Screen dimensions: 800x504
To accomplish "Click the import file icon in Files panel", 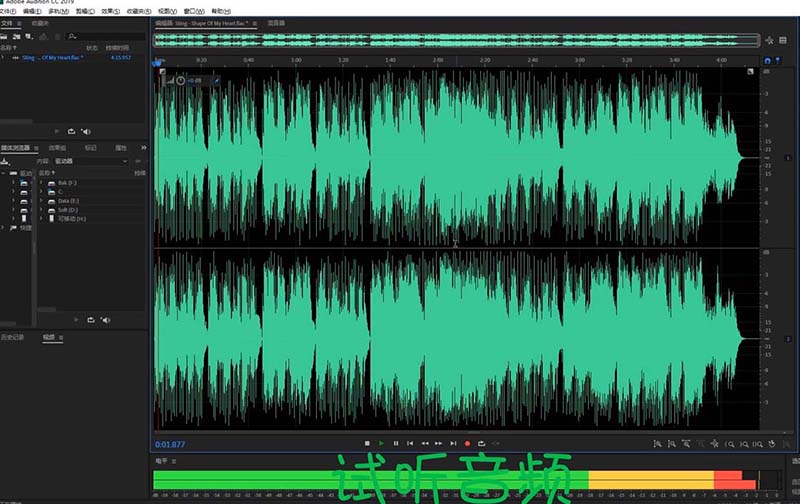I will point(16,37).
